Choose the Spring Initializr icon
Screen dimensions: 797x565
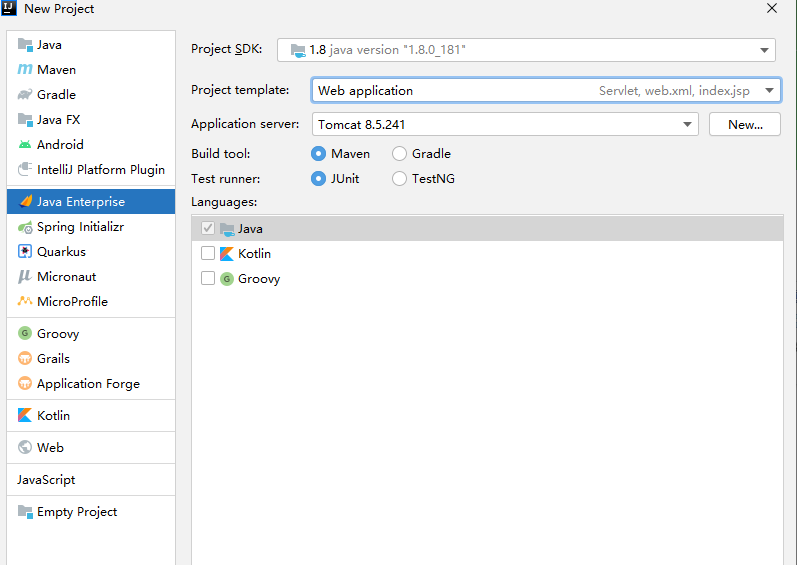click(25, 227)
